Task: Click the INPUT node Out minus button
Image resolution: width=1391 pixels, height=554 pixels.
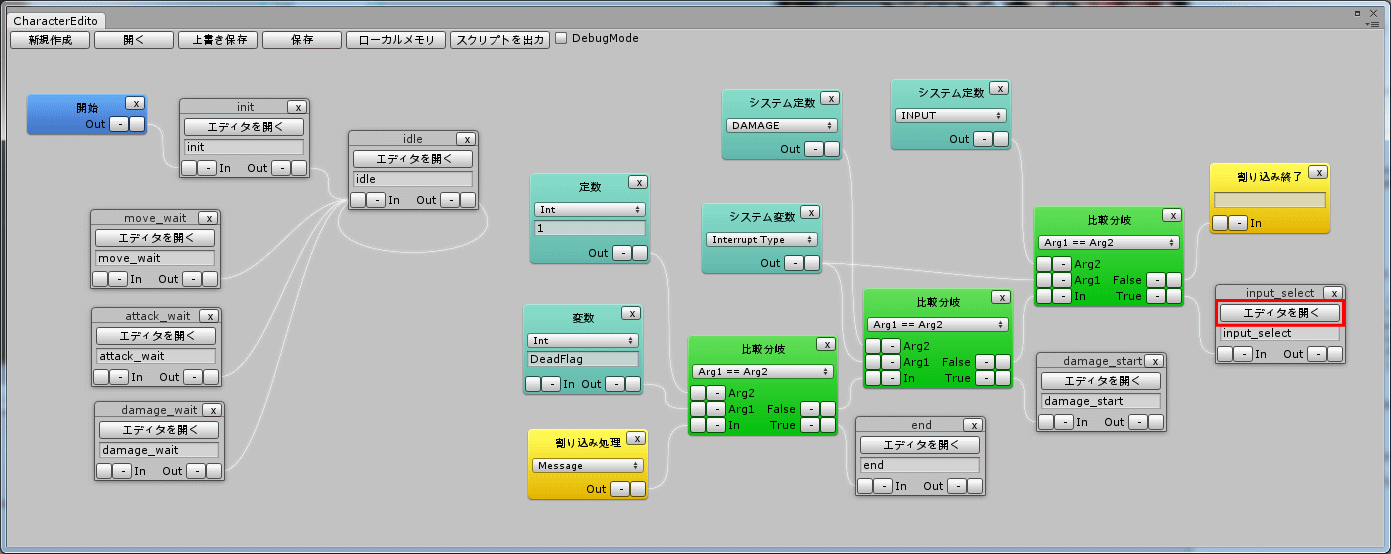Action: [982, 139]
